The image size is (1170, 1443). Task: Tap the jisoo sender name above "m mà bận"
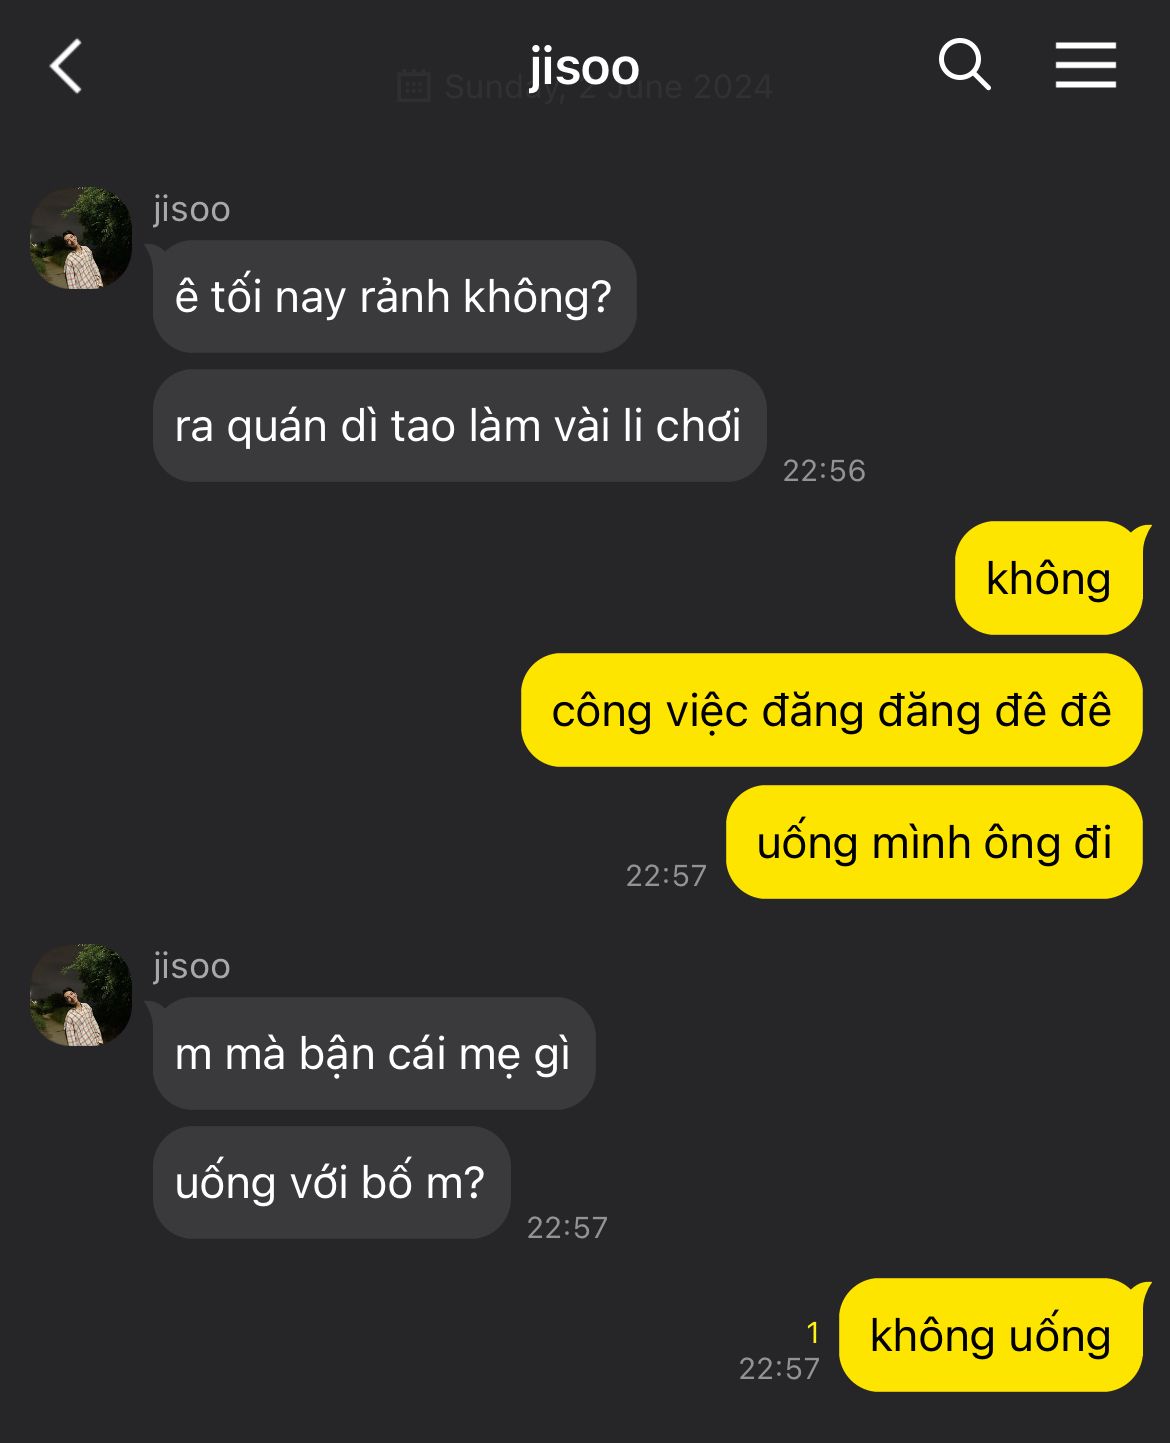(192, 966)
